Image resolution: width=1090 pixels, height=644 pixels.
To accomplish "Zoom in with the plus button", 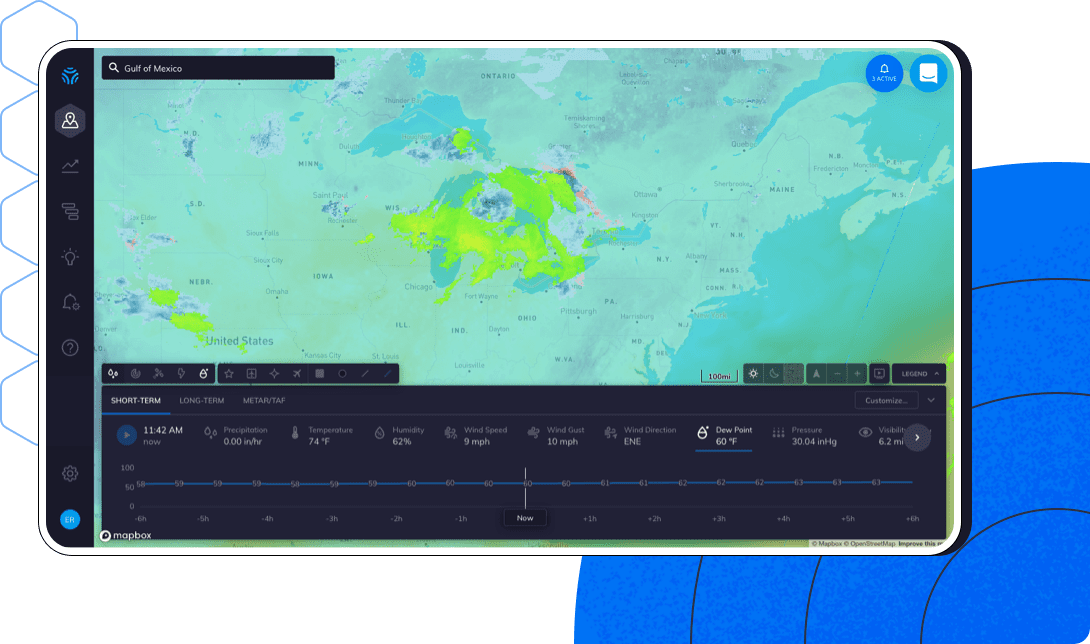I will [x=857, y=374].
